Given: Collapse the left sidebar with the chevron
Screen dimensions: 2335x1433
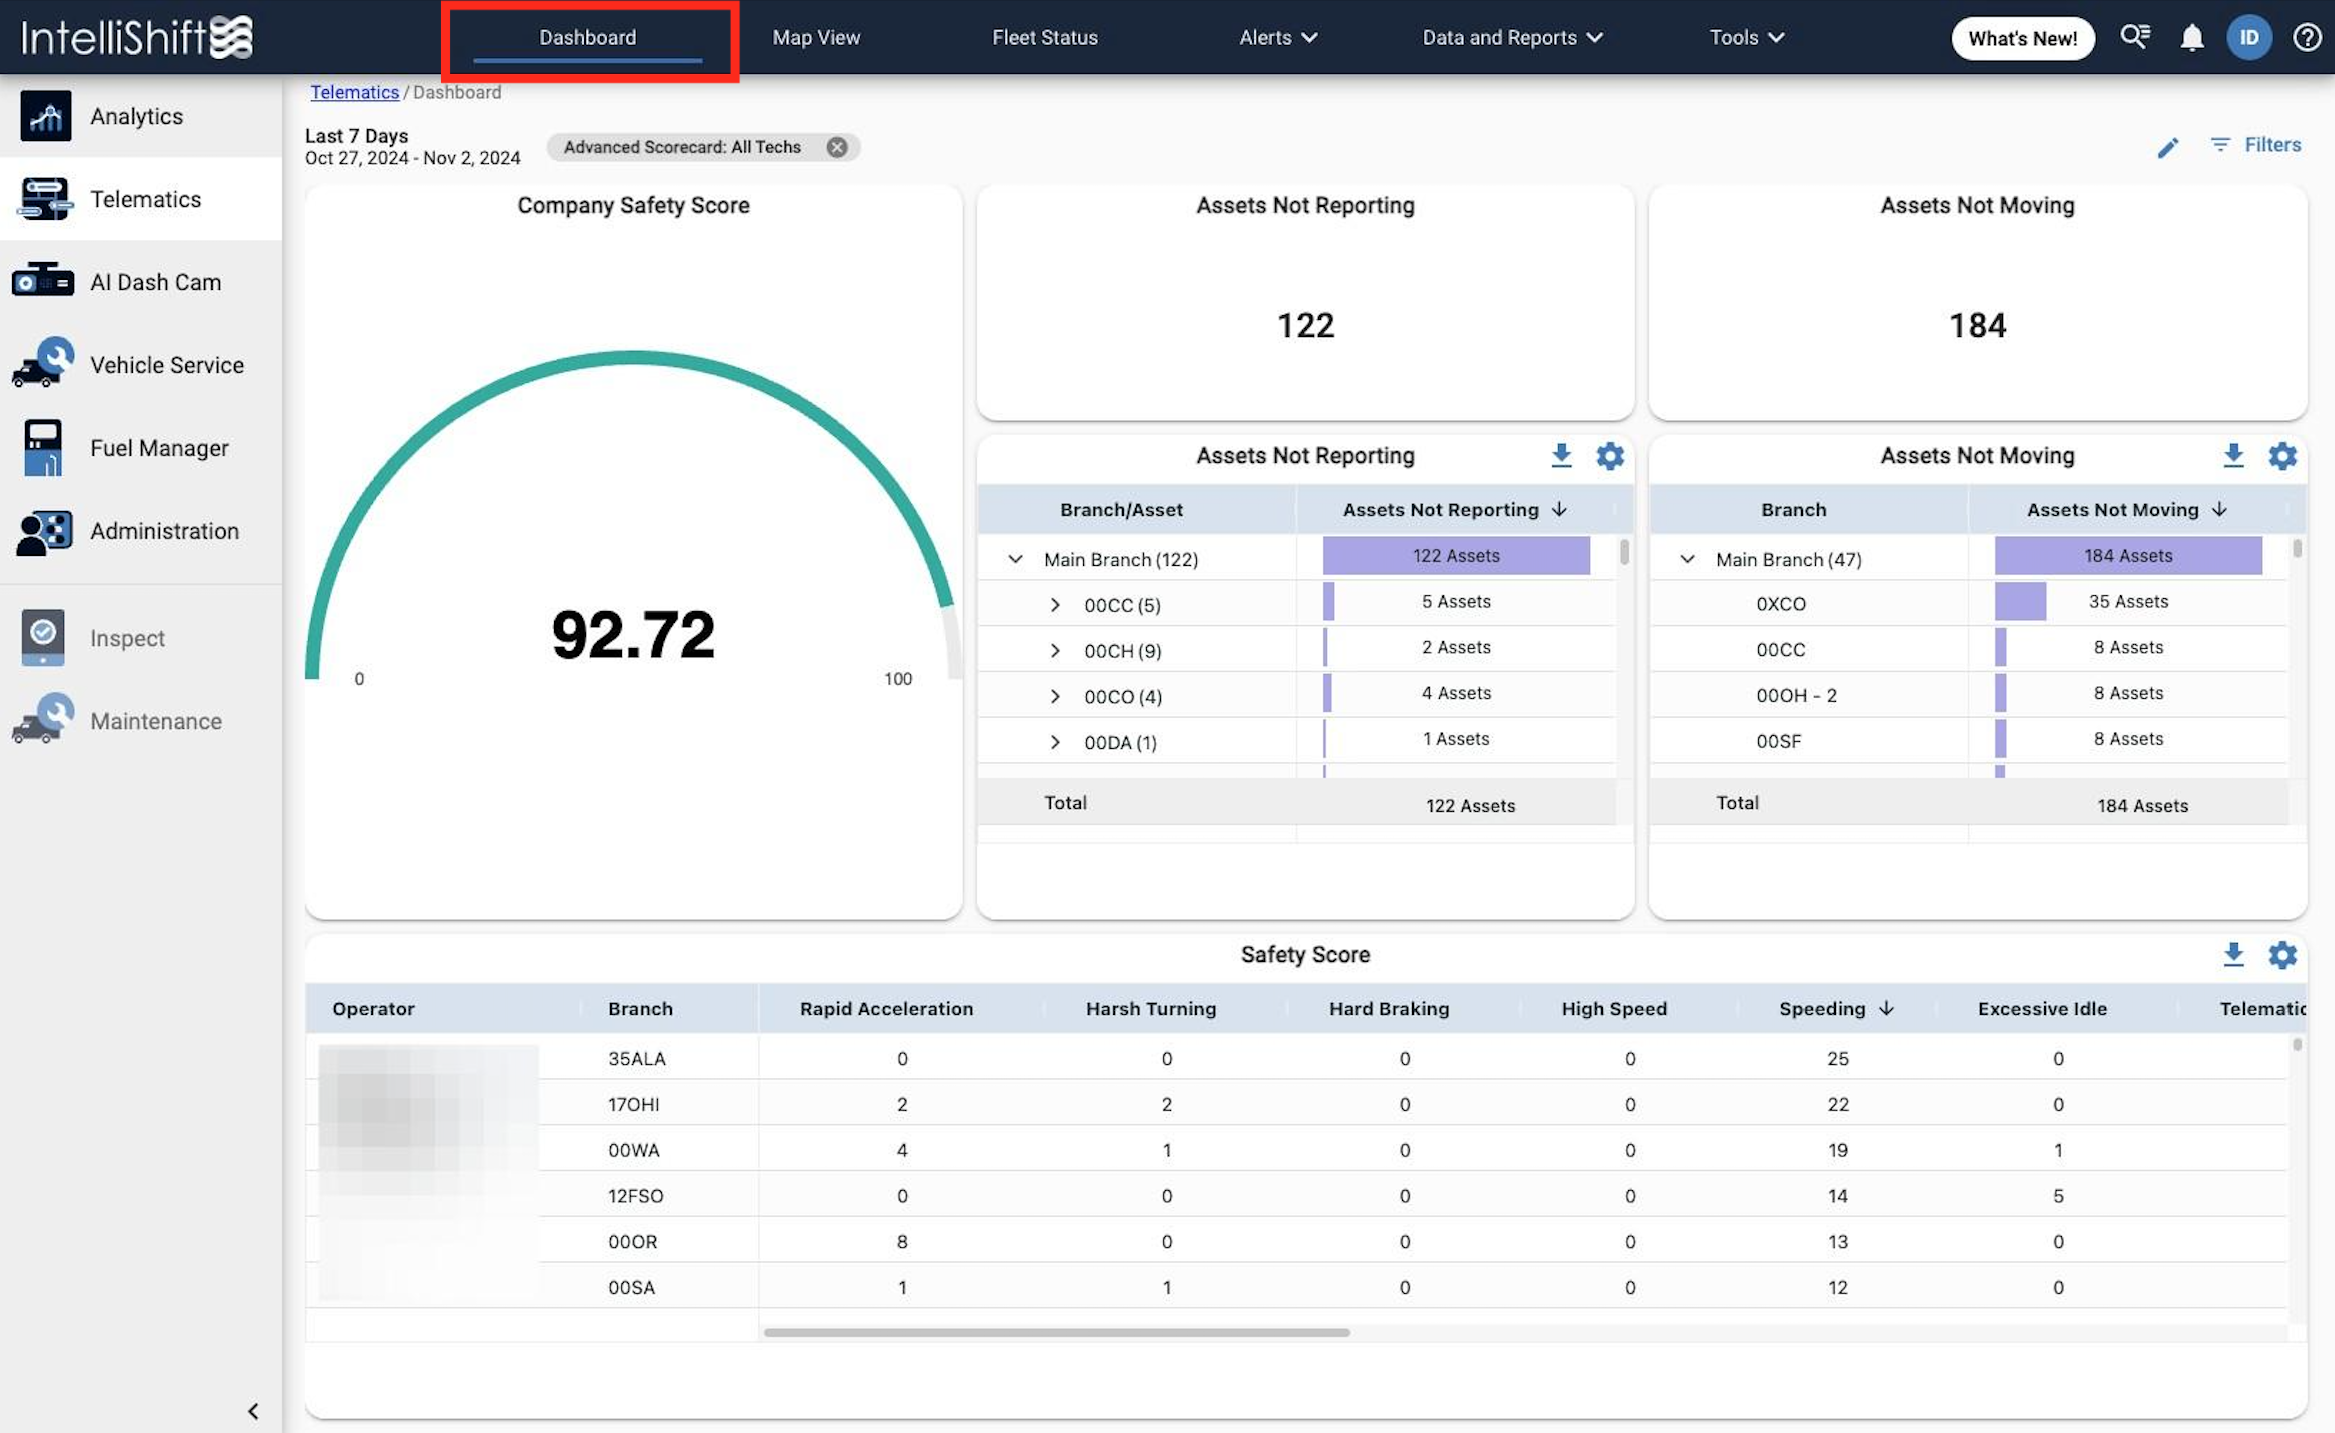Looking at the screenshot, I should pyautogui.click(x=253, y=1410).
